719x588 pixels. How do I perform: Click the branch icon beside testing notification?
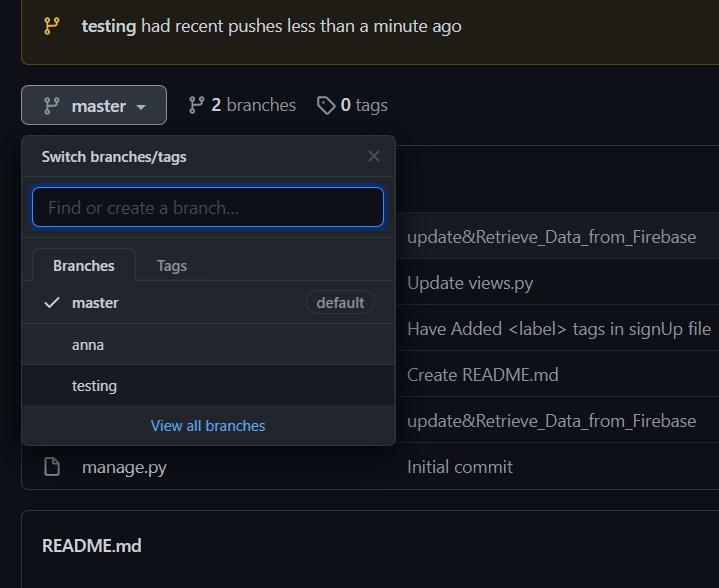pos(51,26)
